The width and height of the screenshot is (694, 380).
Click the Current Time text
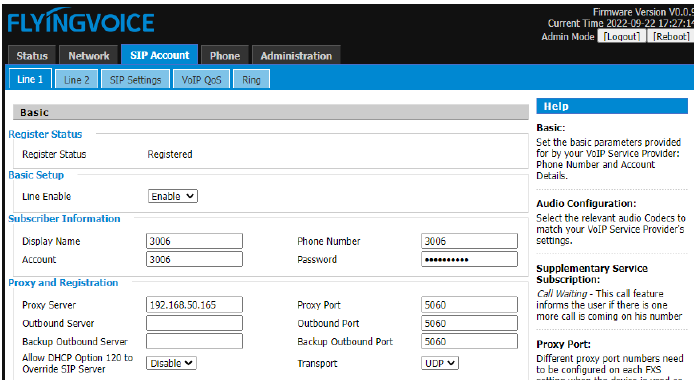620,23
